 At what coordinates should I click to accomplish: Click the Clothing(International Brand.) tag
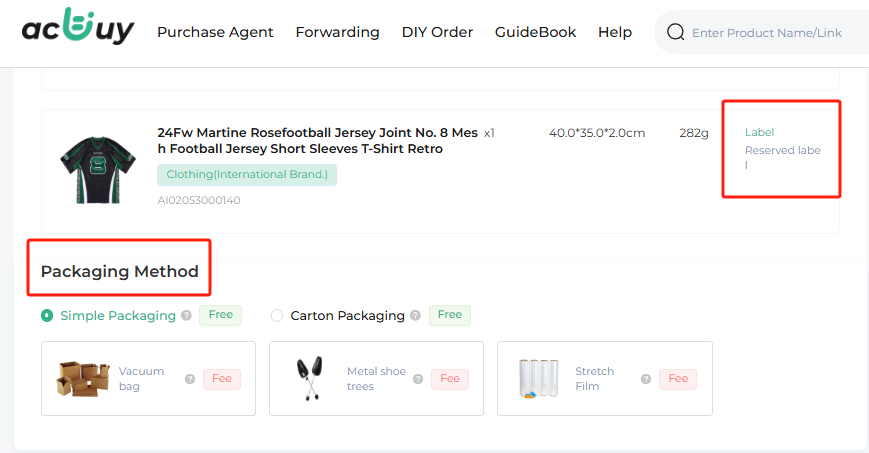[x=247, y=175]
